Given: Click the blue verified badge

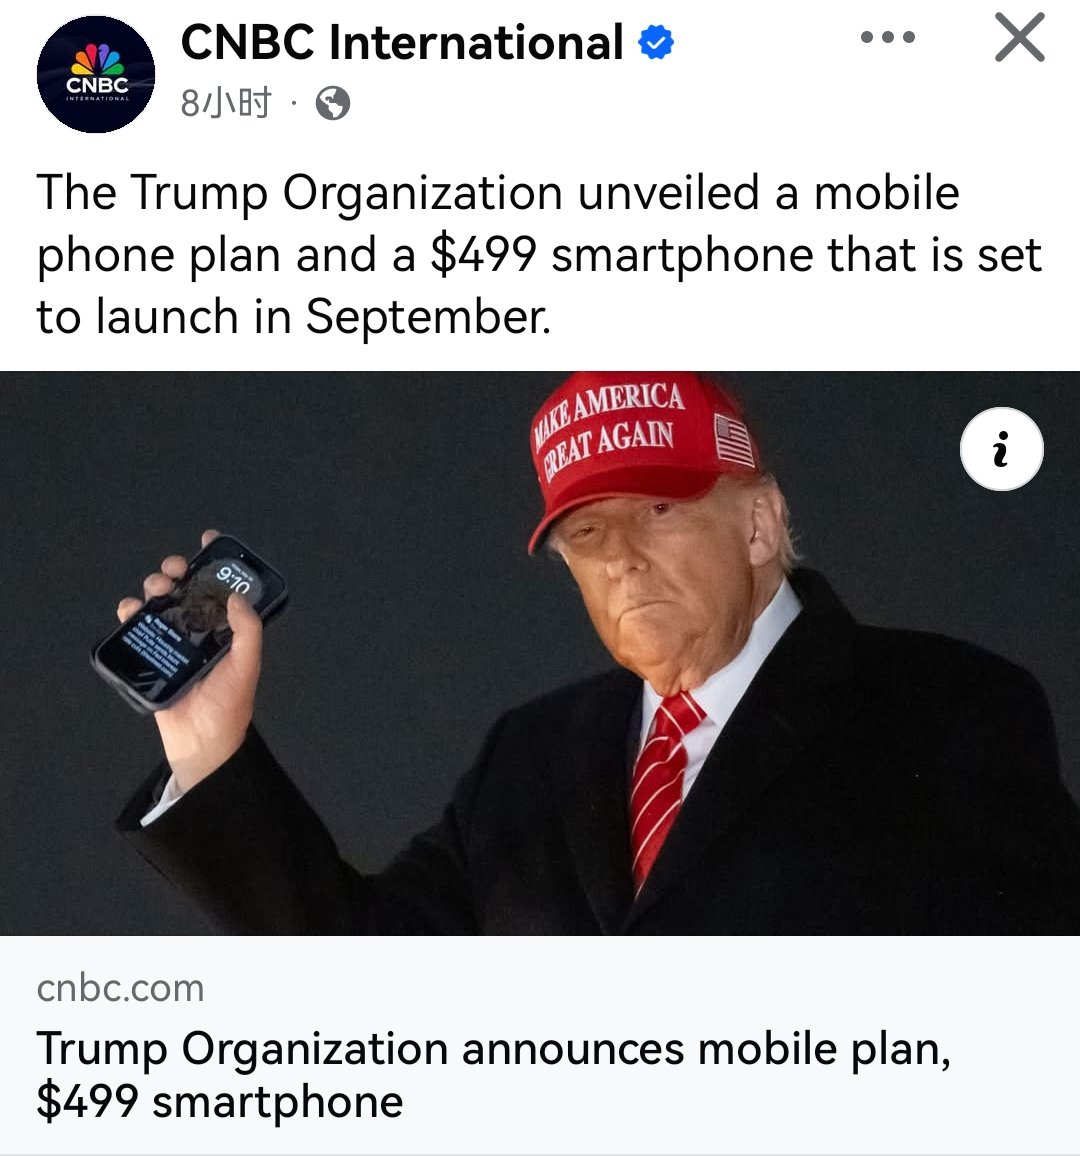Looking at the screenshot, I should pyautogui.click(x=655, y=42).
